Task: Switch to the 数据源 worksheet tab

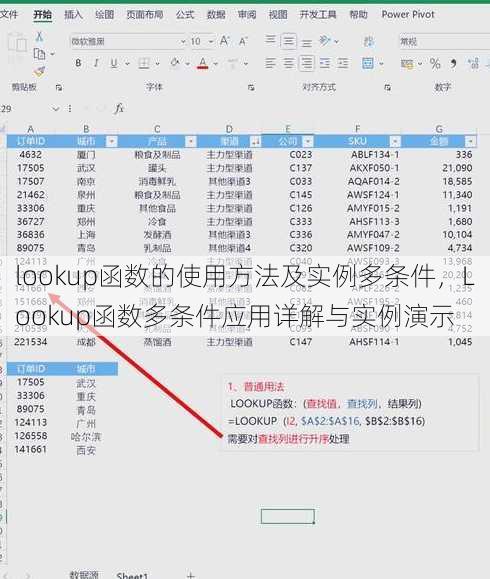Action: pos(84,575)
